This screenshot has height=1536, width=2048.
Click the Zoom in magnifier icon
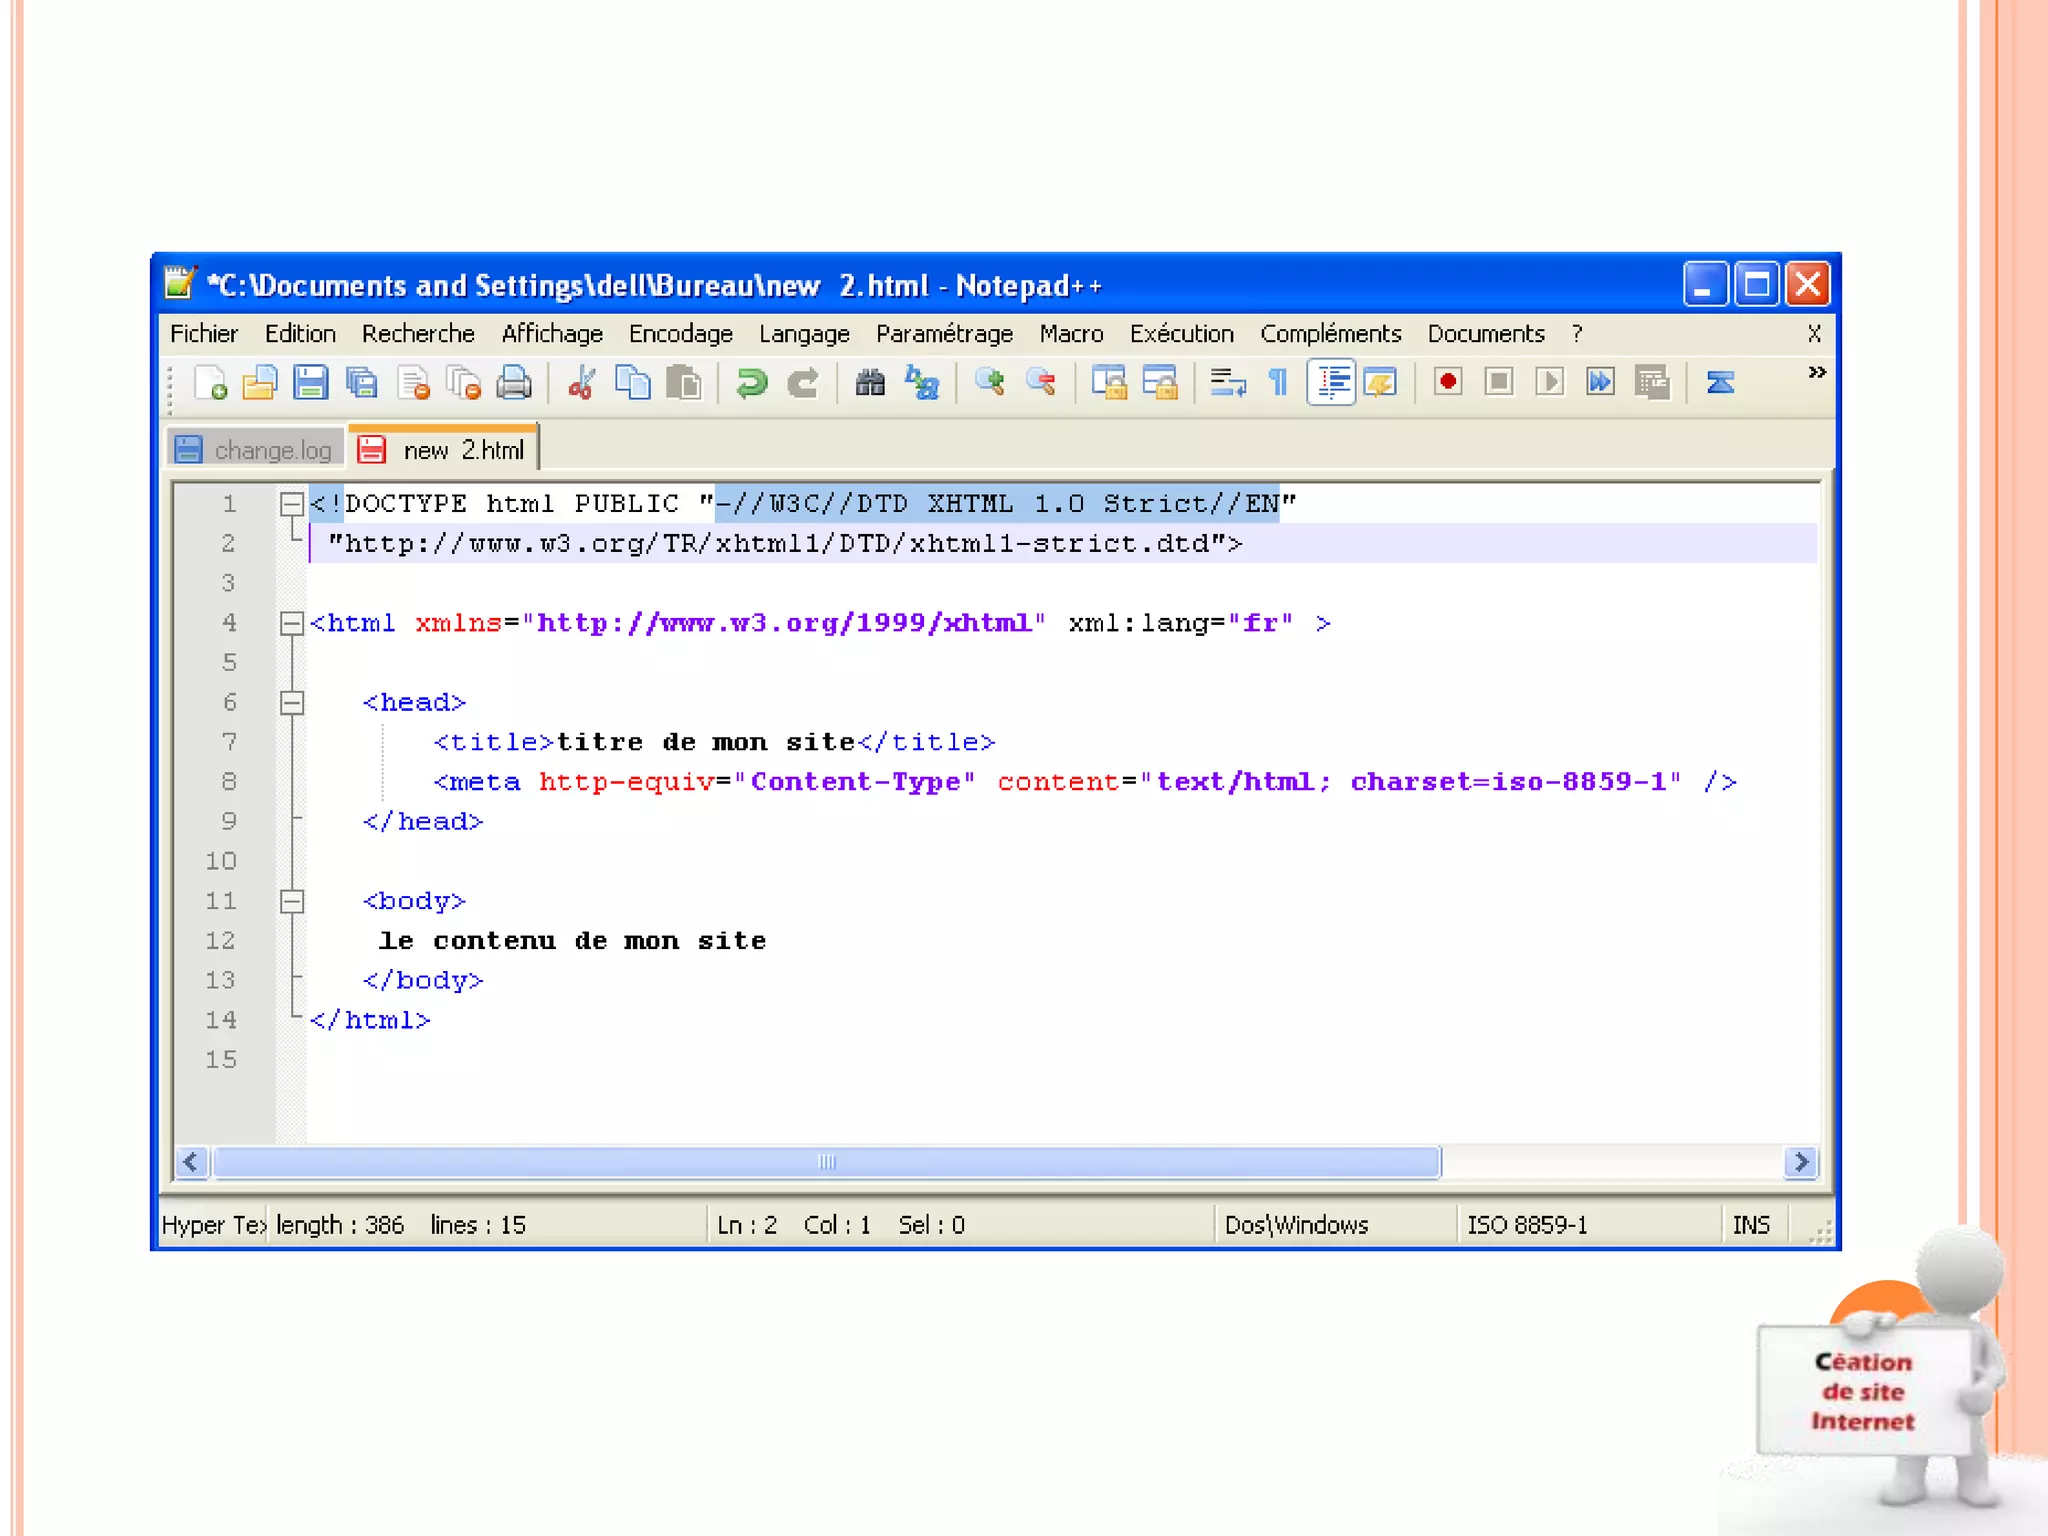(990, 383)
